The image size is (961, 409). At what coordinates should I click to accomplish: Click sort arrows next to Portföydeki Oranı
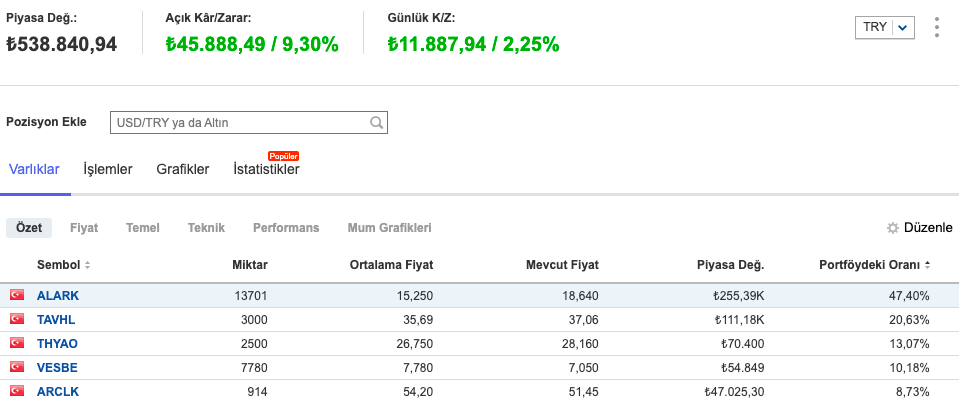click(927, 265)
